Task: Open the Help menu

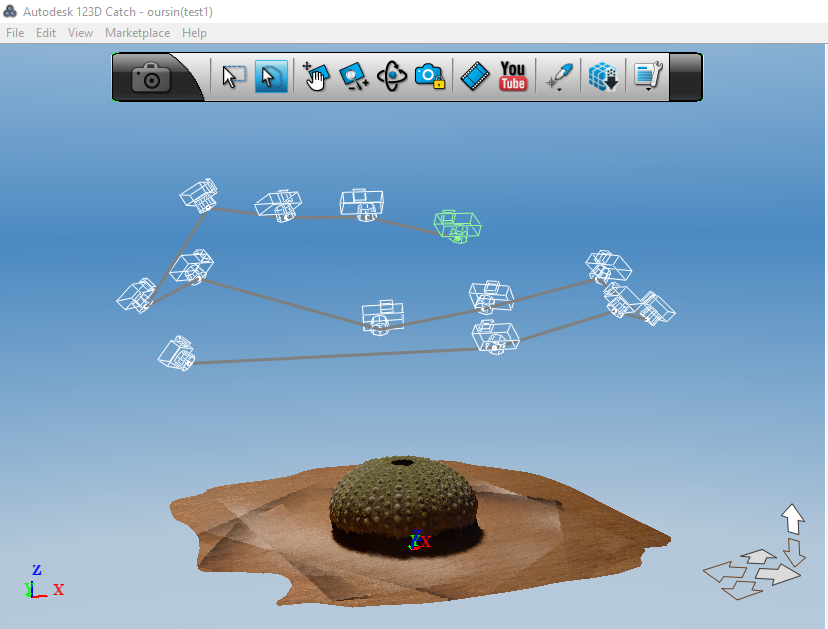Action: [194, 33]
